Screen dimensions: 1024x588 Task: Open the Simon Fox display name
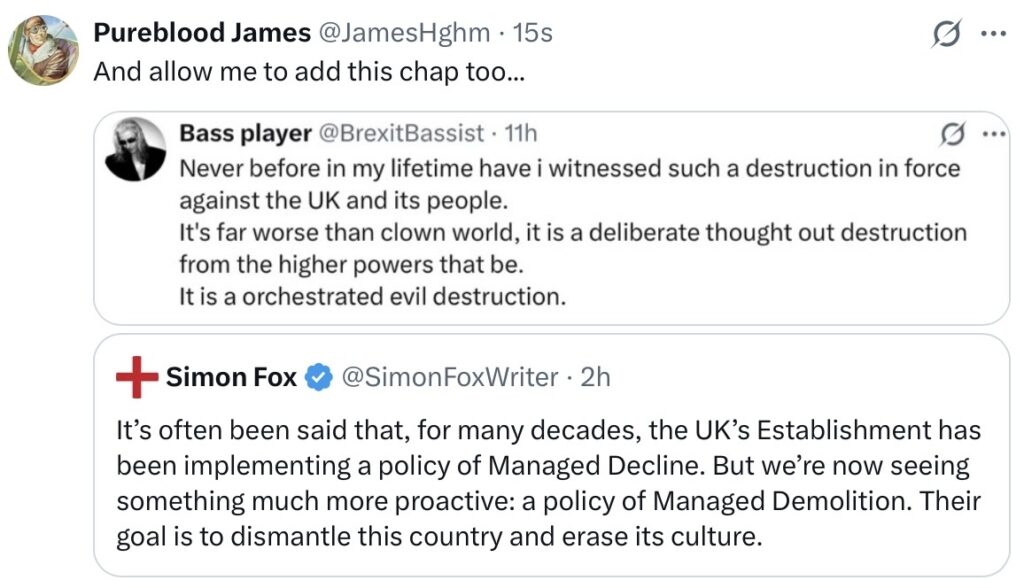click(x=231, y=377)
